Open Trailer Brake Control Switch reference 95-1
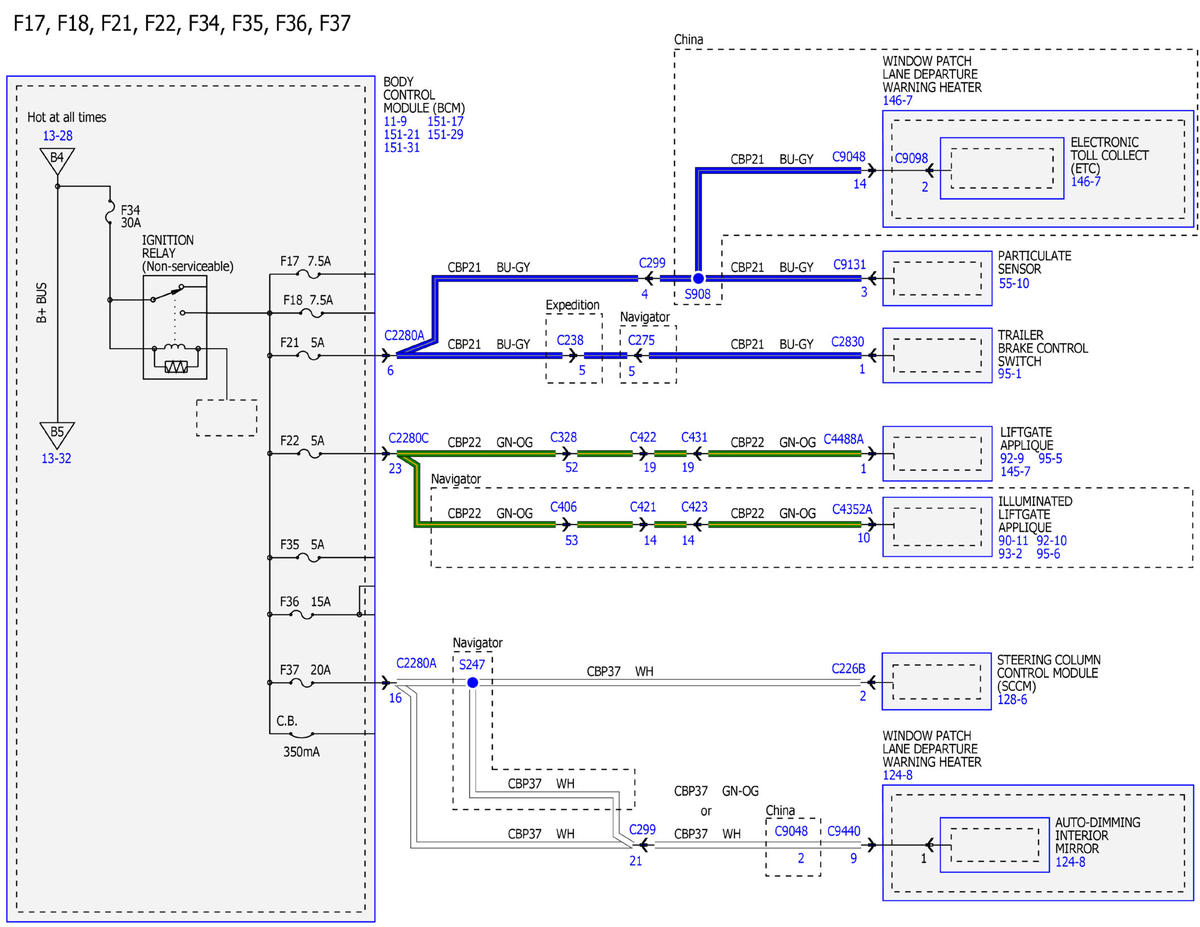Viewport: 1200px width, 927px height. tap(1010, 375)
